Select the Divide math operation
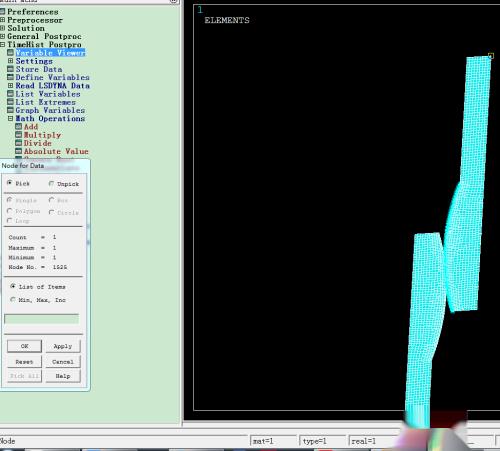 [x=38, y=143]
